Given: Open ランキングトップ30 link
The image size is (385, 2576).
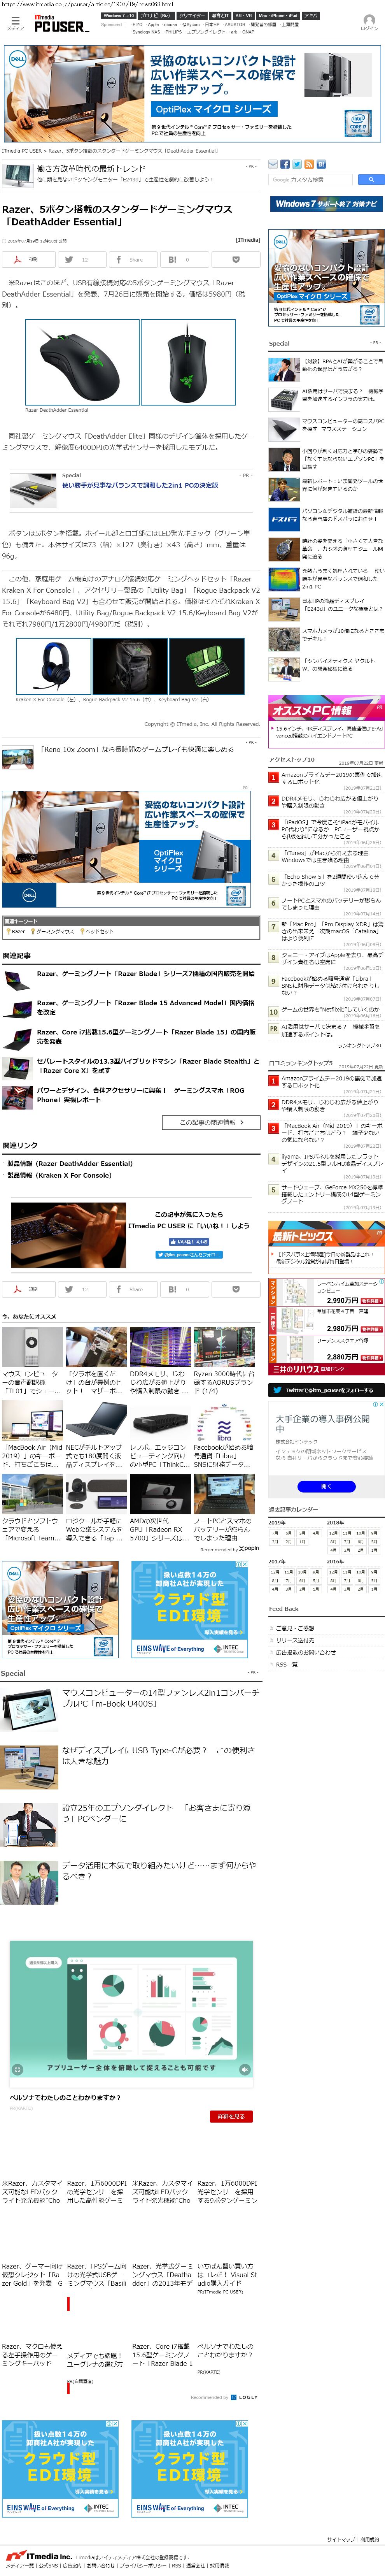Looking at the screenshot, I should point(358,1045).
